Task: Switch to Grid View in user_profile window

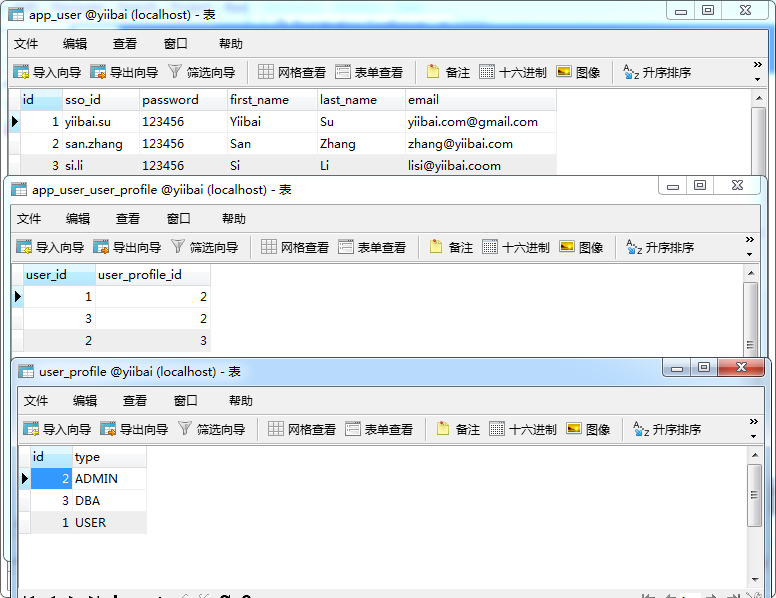Action: [302, 429]
